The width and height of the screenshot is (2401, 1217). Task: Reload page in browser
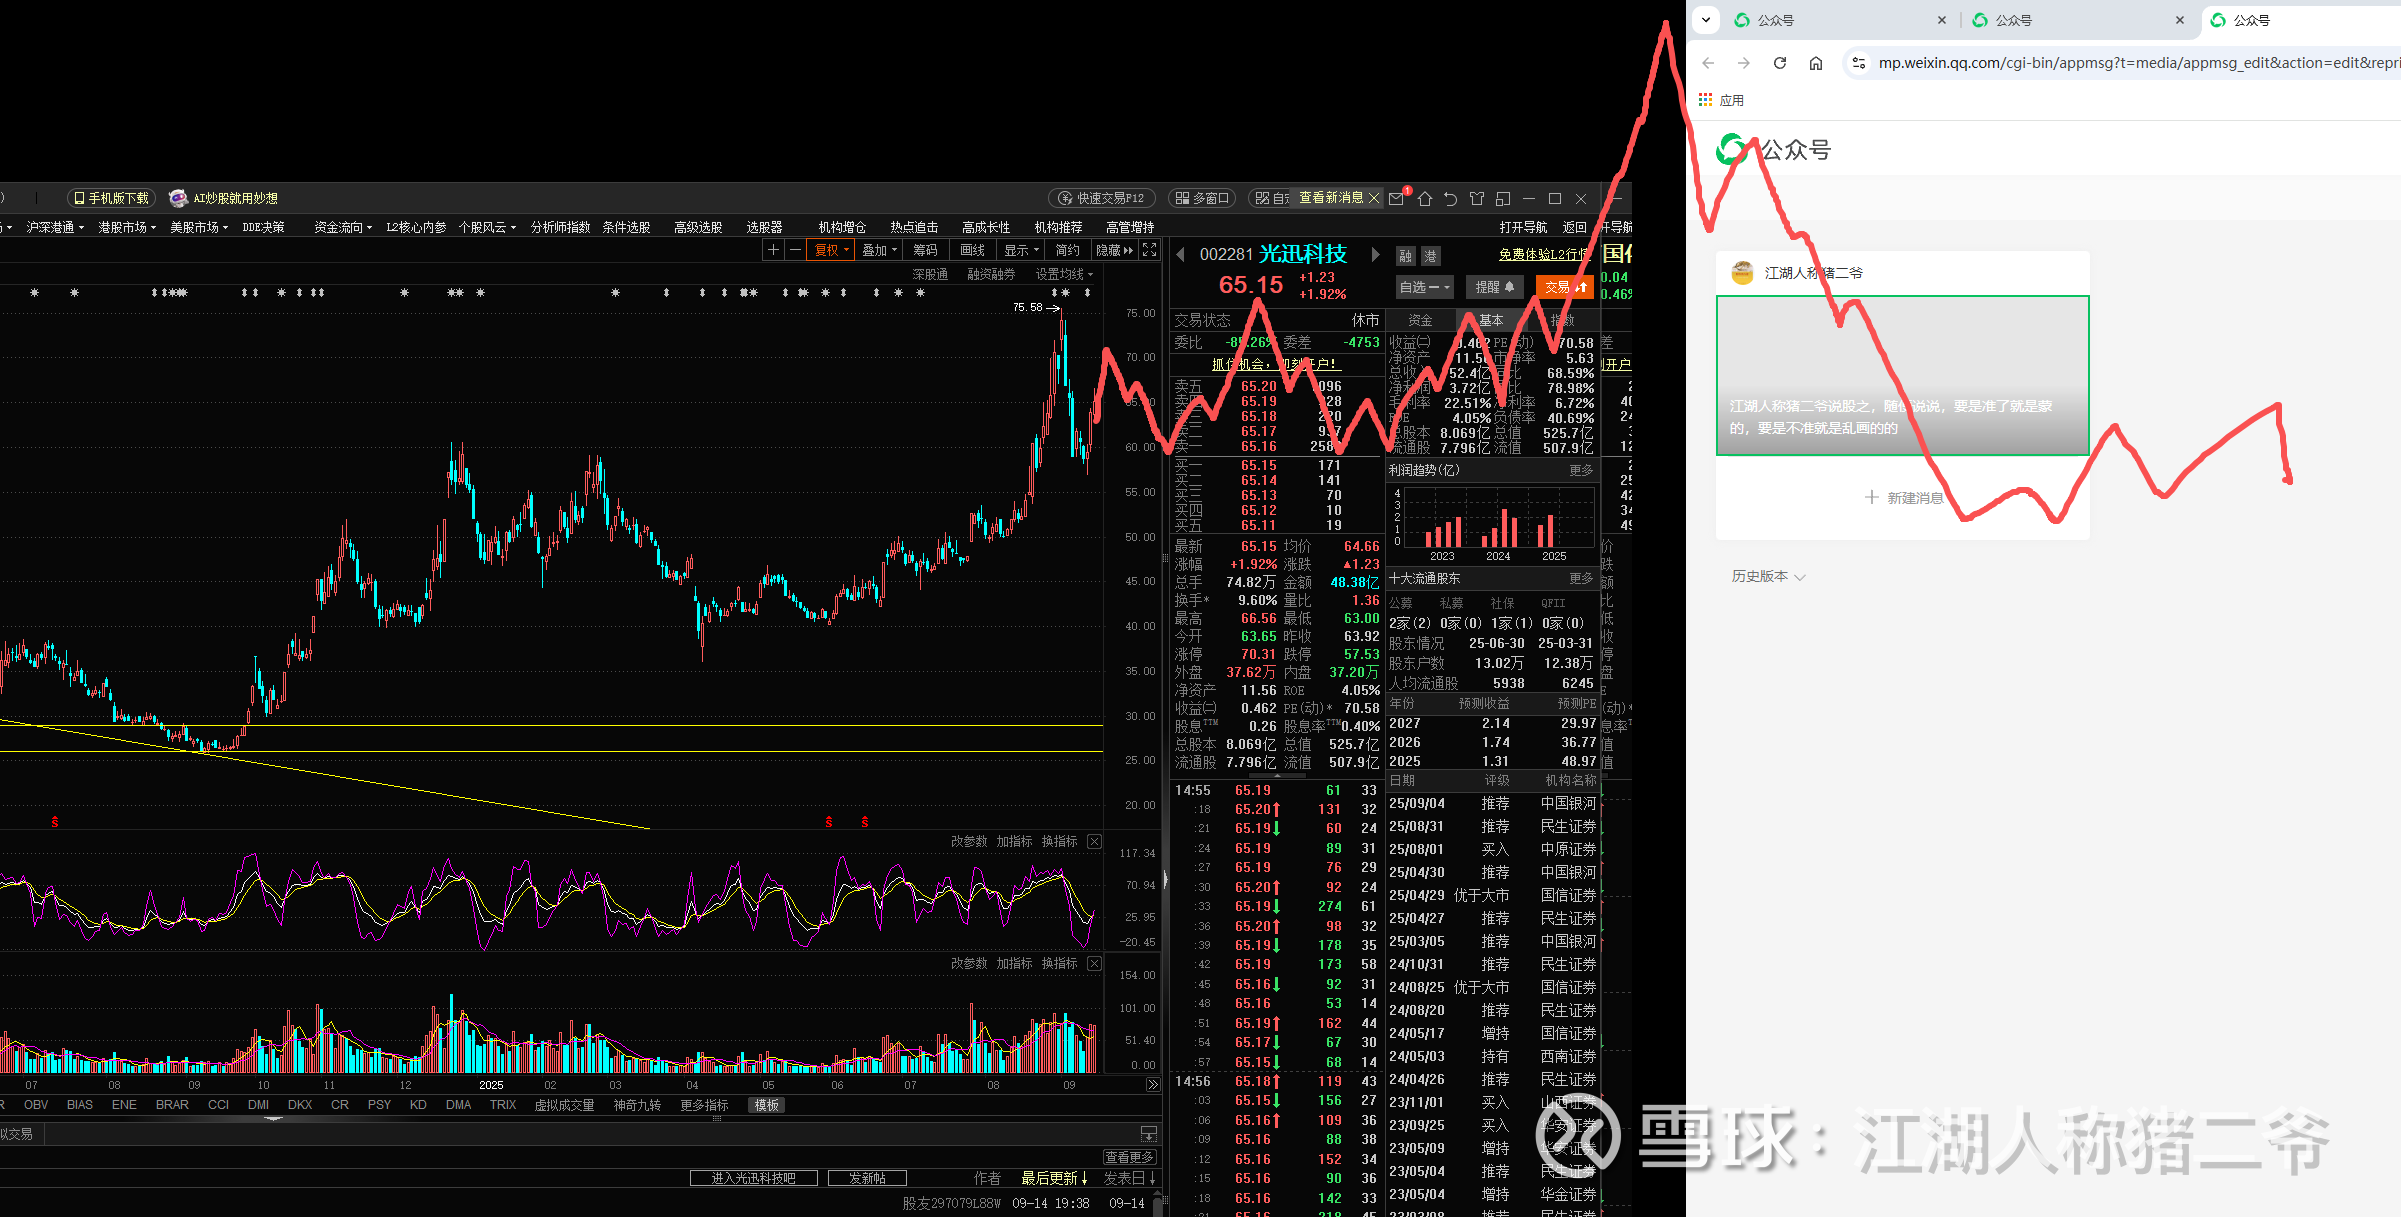[1780, 63]
